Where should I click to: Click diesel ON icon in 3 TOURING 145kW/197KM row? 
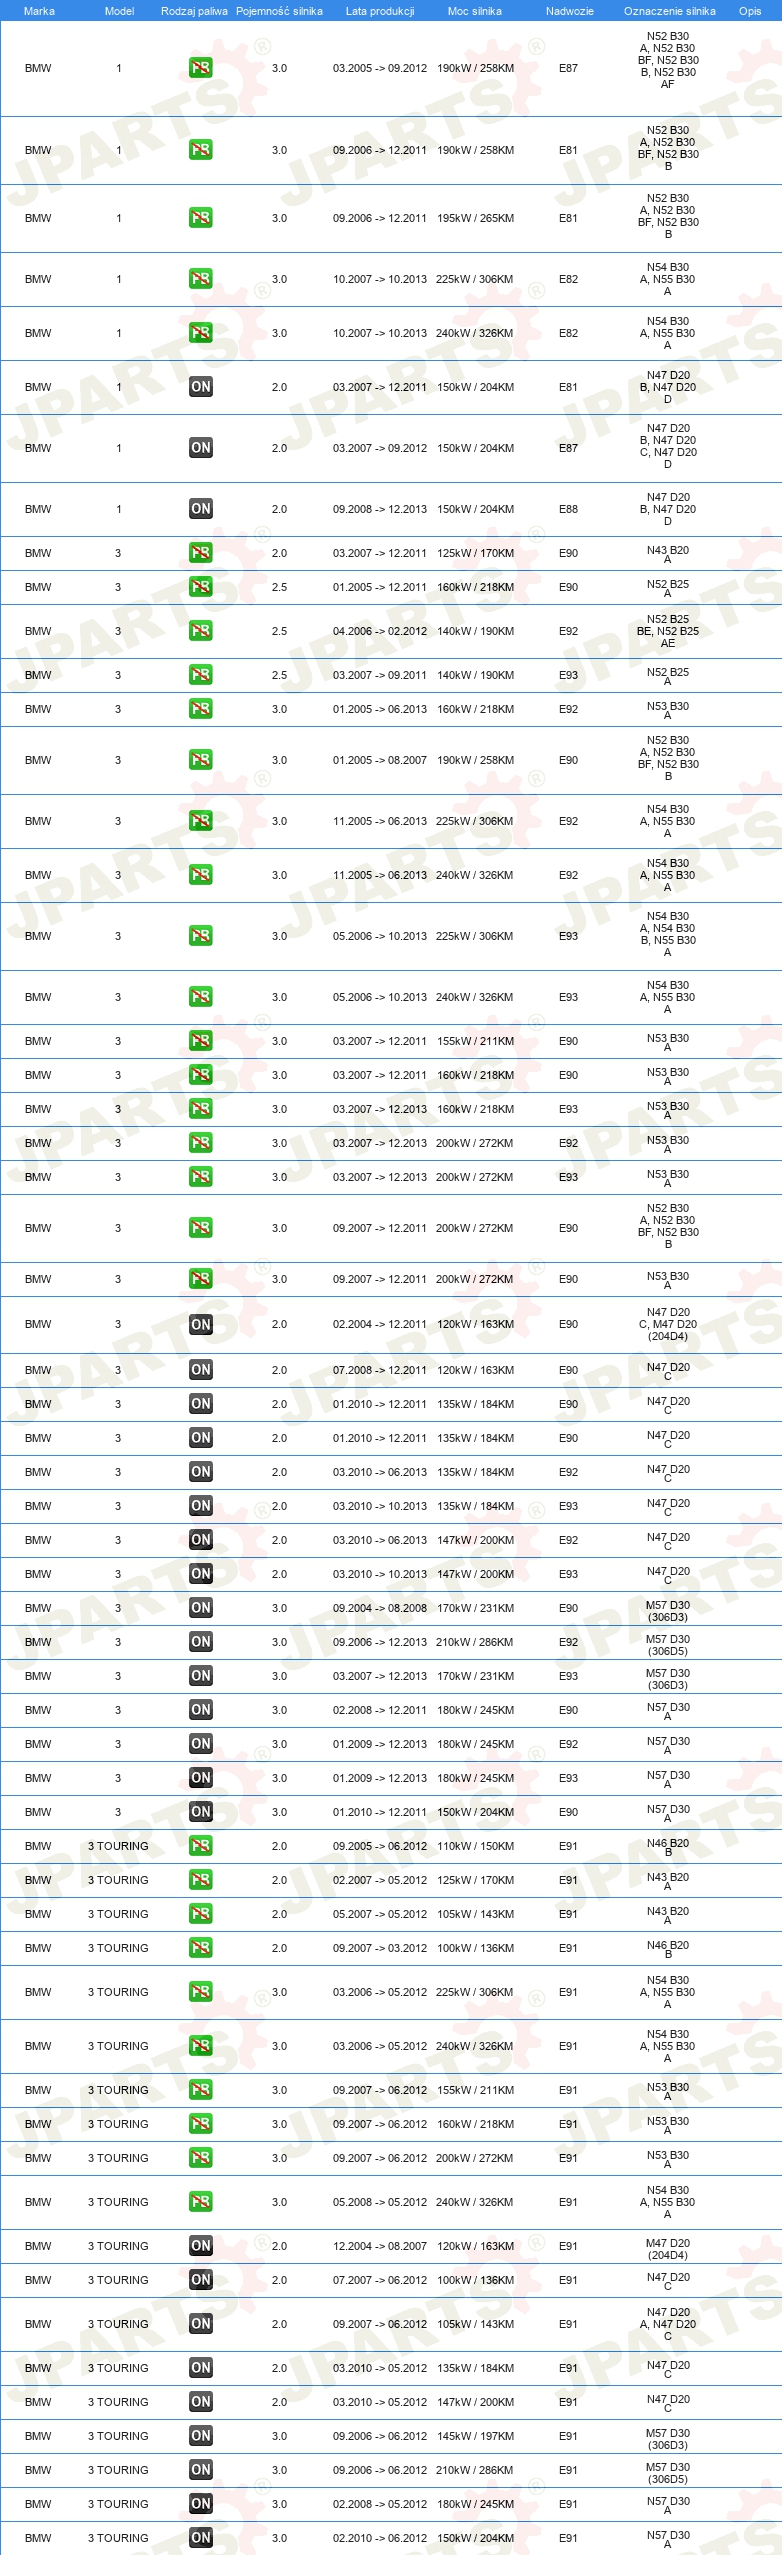[201, 2436]
